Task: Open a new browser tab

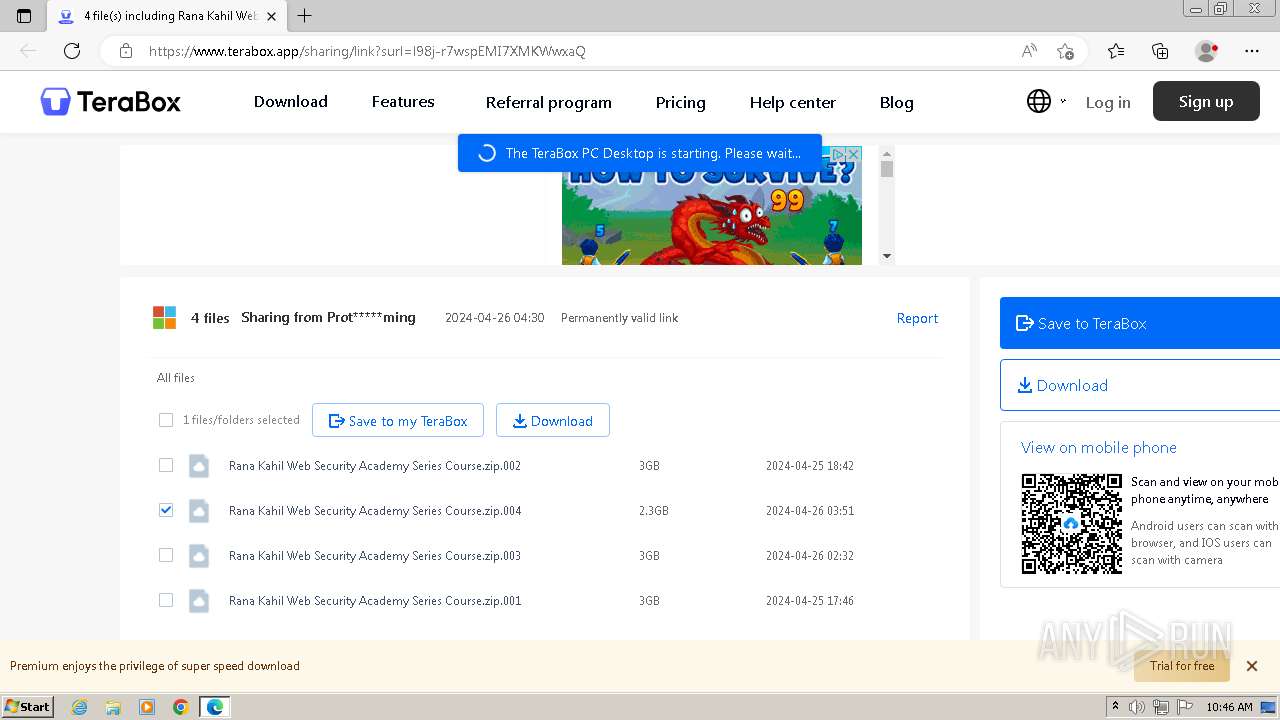Action: click(x=305, y=16)
